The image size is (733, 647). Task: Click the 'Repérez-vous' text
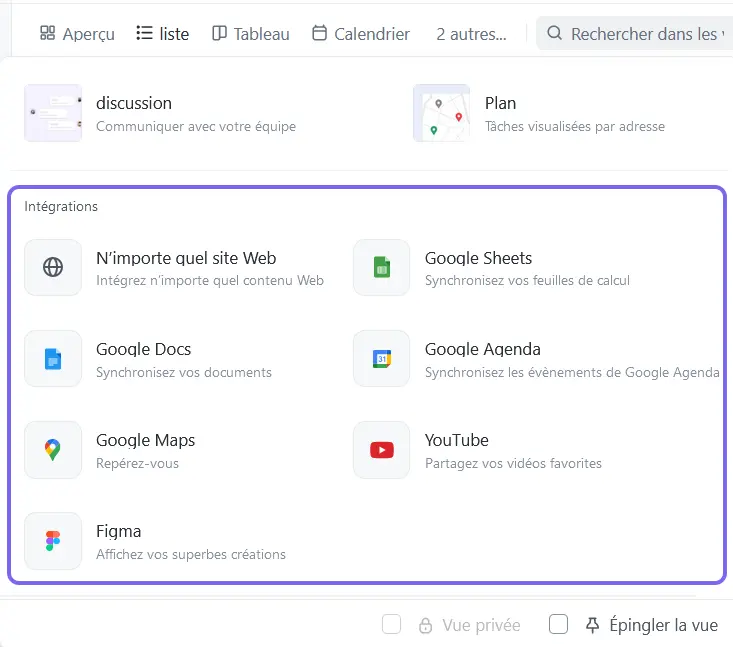pos(137,463)
